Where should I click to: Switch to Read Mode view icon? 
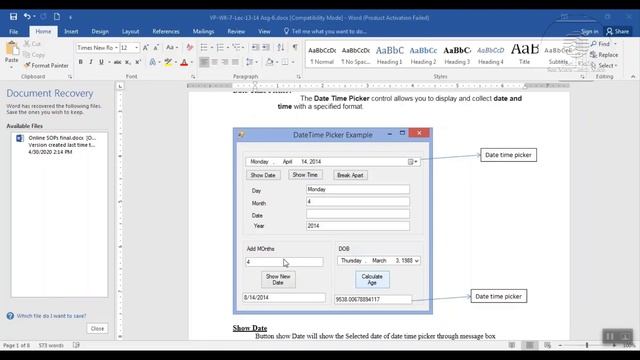pyautogui.click(x=512, y=345)
